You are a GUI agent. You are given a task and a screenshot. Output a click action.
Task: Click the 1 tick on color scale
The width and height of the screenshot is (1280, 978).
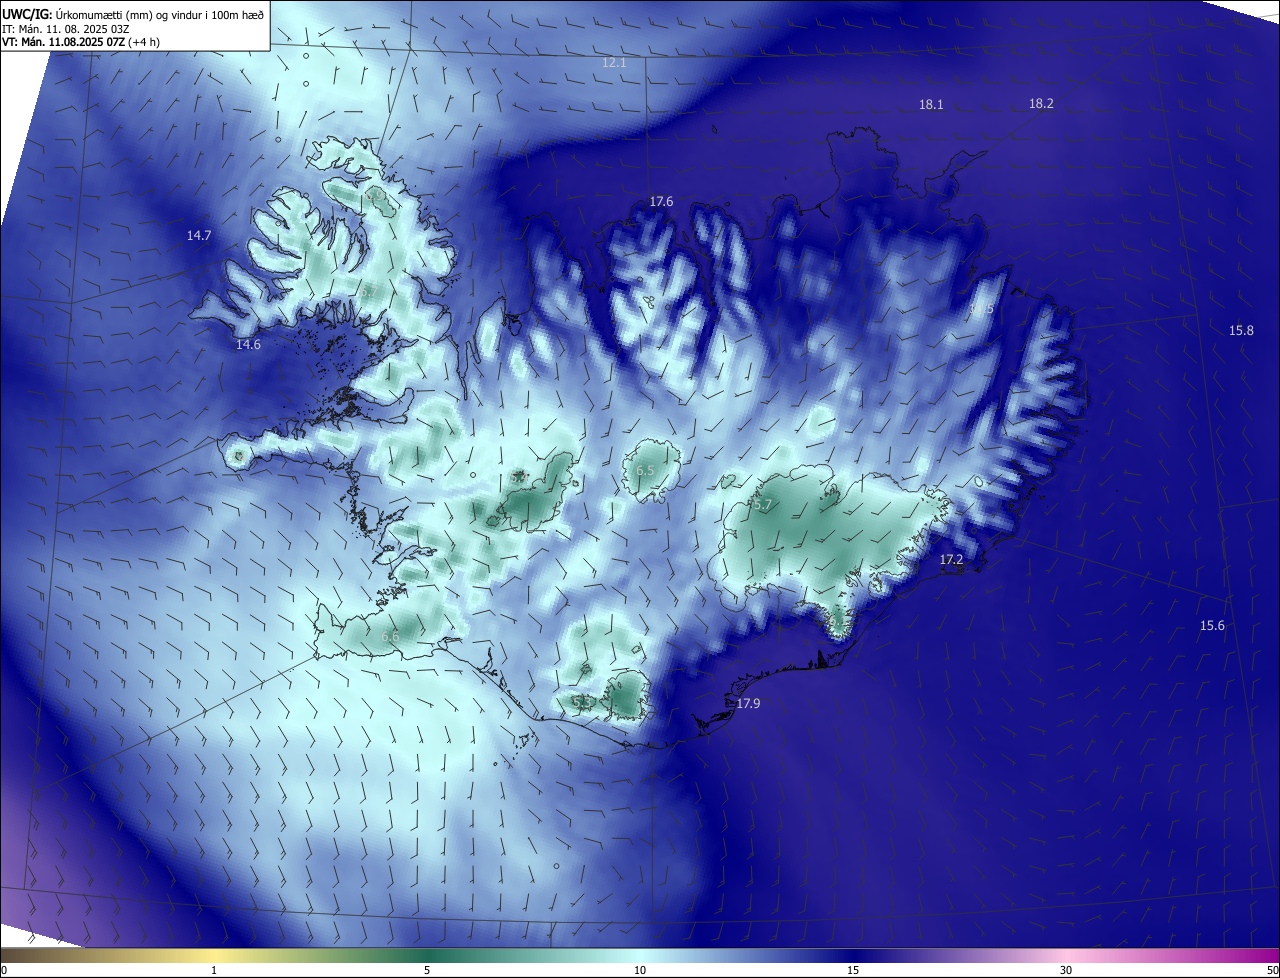point(214,970)
